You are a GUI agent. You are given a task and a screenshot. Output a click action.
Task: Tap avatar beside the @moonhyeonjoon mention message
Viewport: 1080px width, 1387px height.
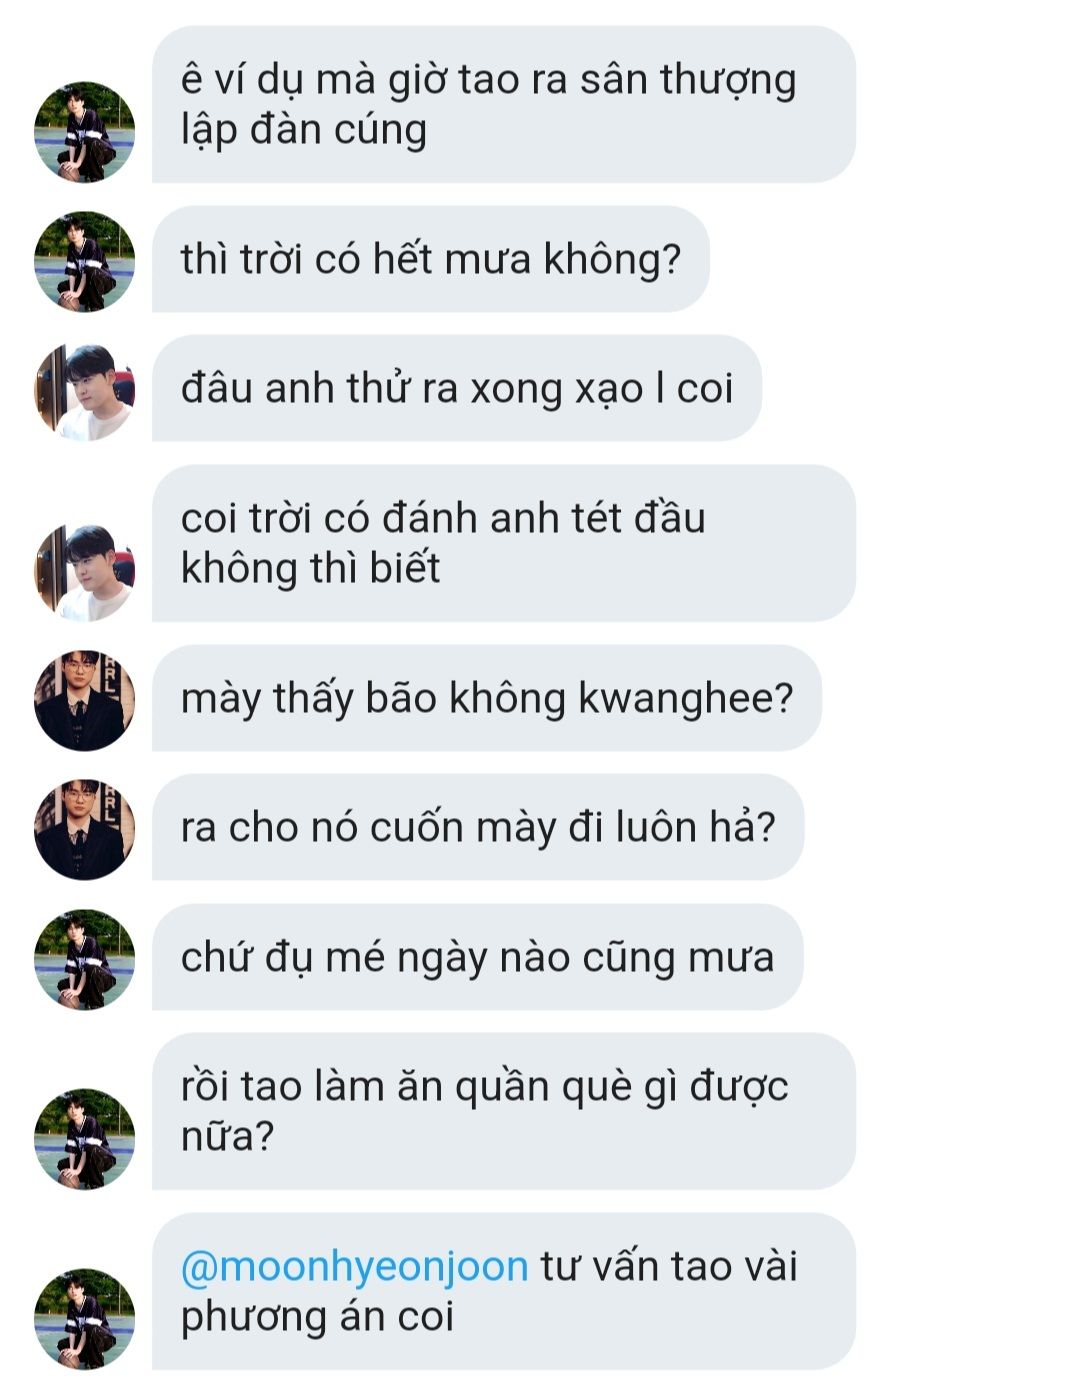pyautogui.click(x=85, y=1319)
